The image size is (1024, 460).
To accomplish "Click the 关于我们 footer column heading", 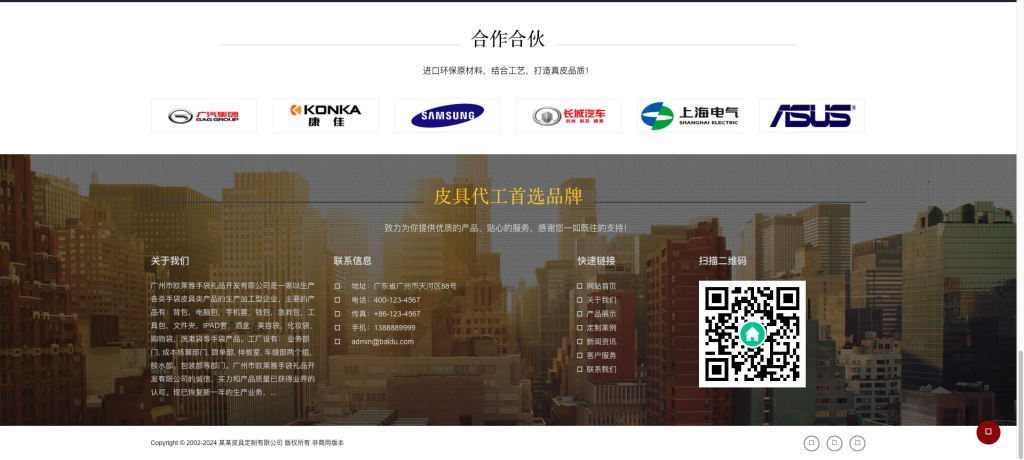I will (170, 260).
